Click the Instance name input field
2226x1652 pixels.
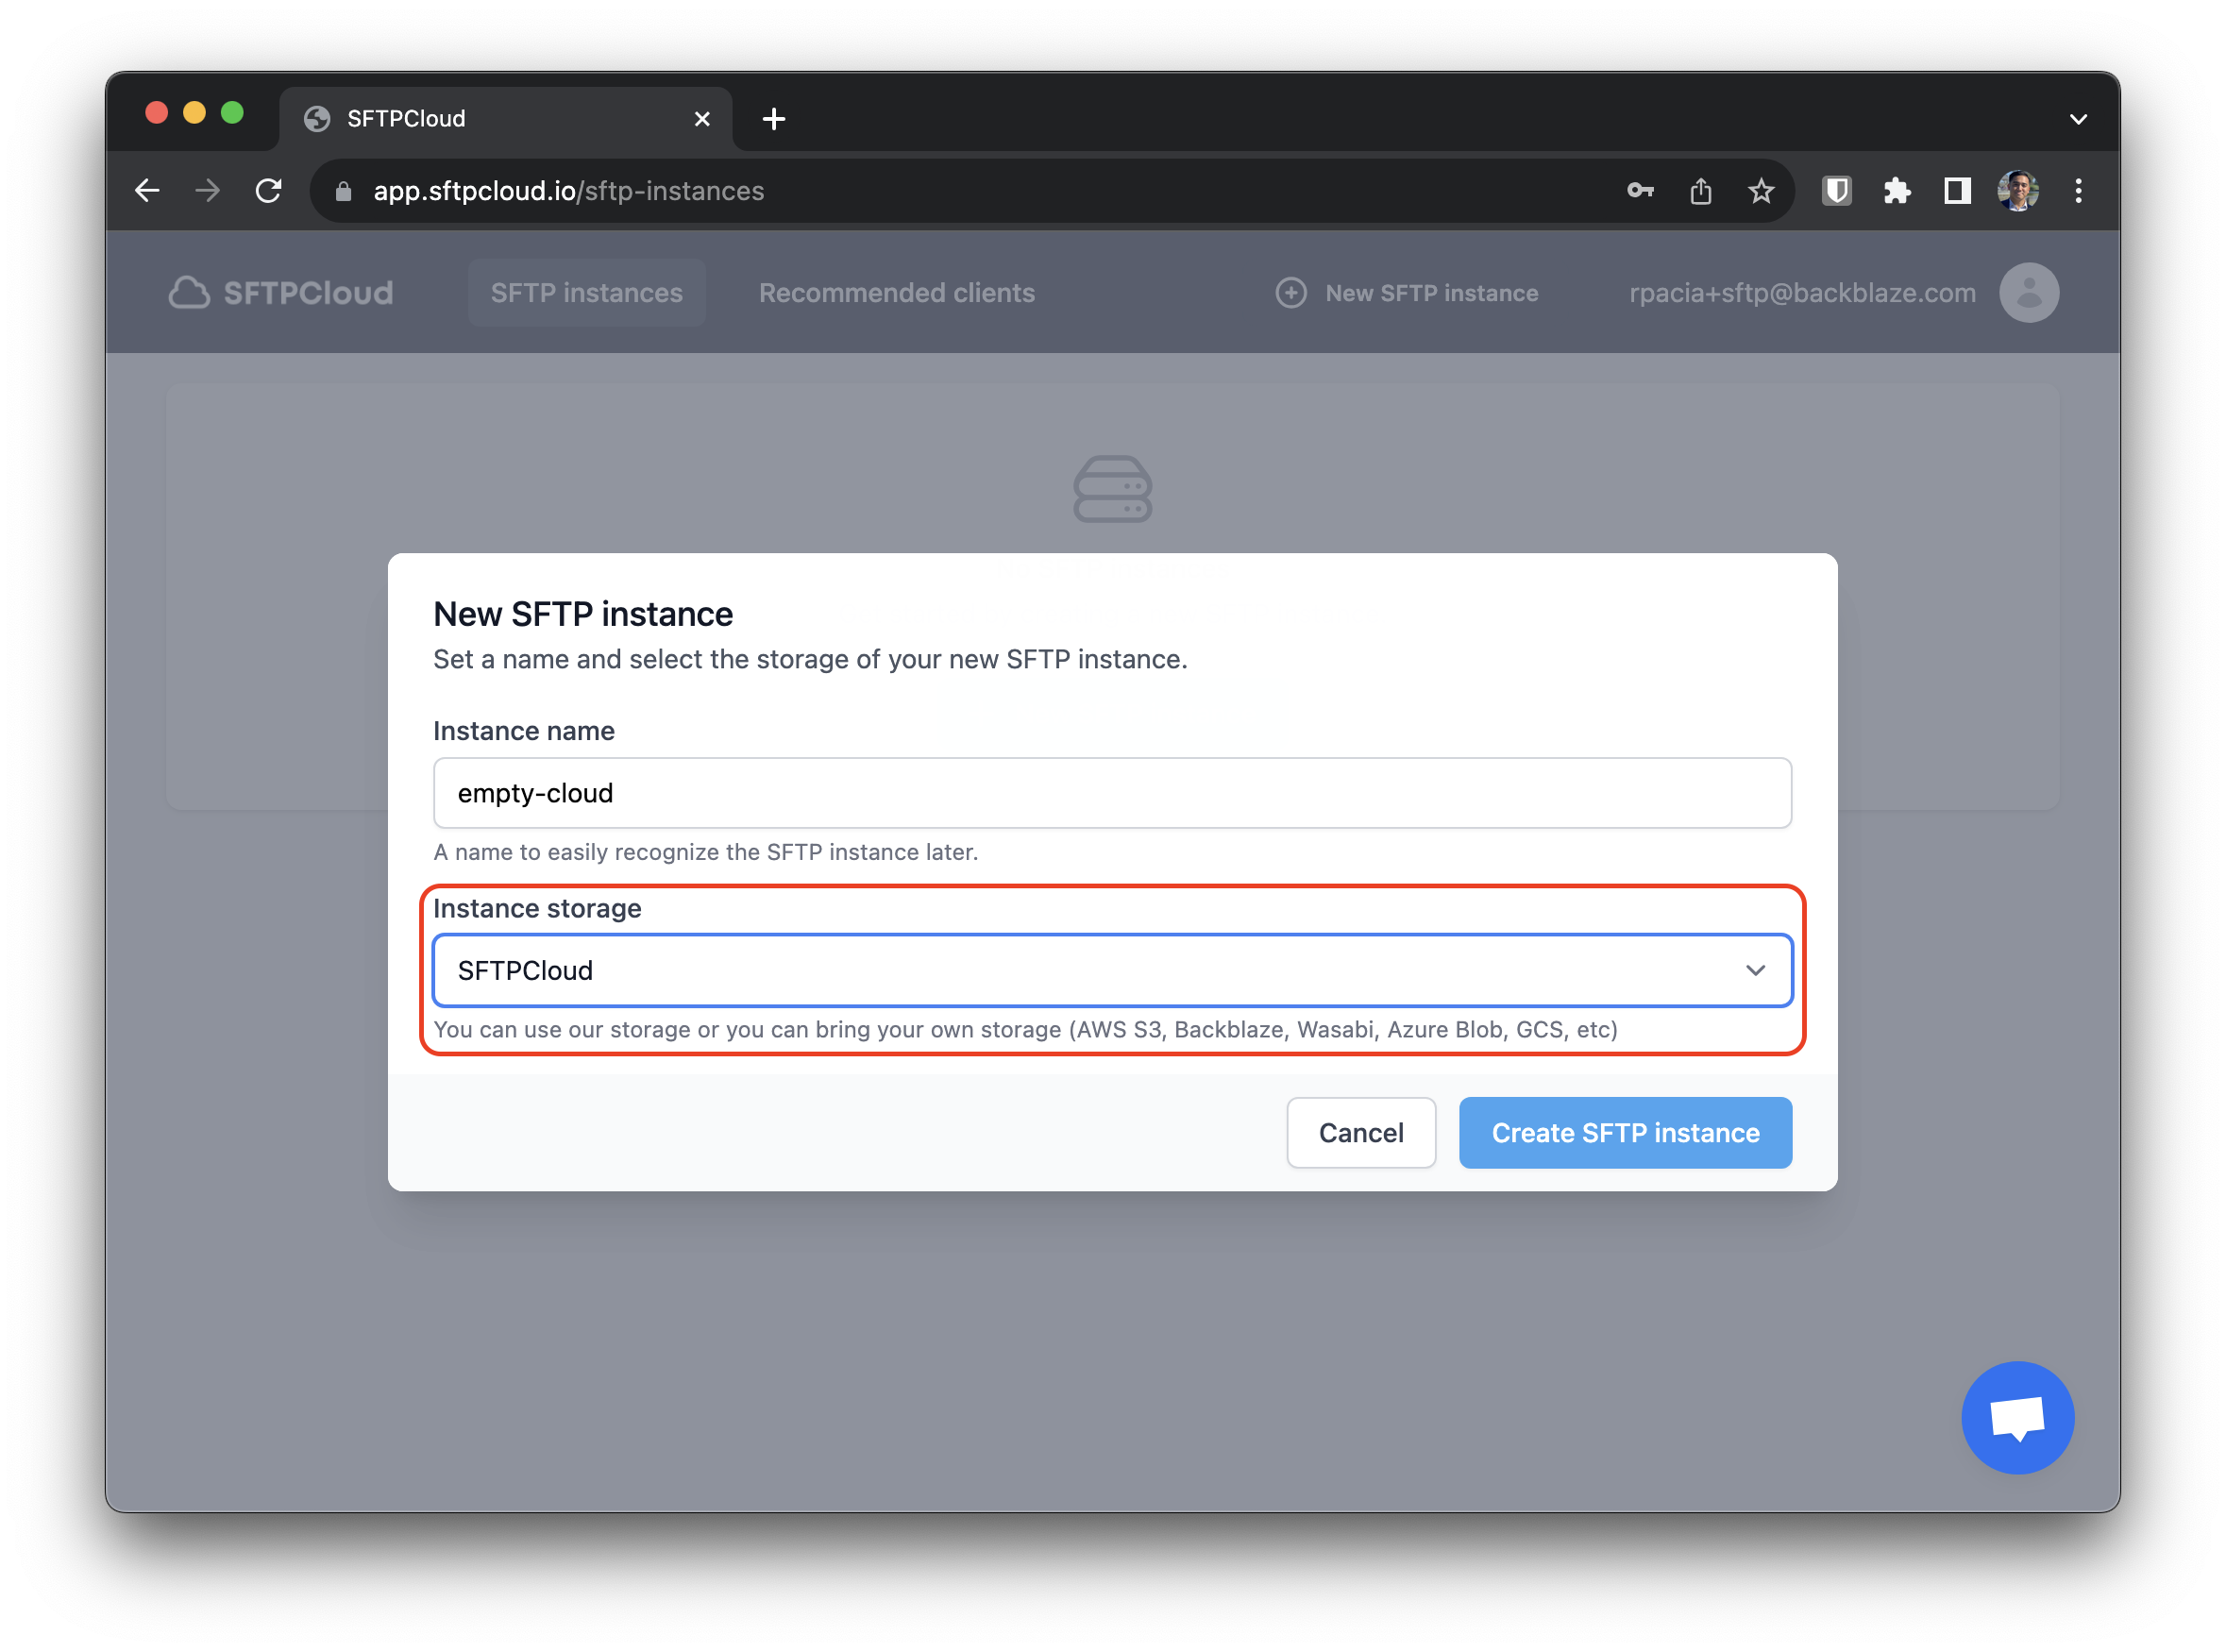coord(1112,793)
